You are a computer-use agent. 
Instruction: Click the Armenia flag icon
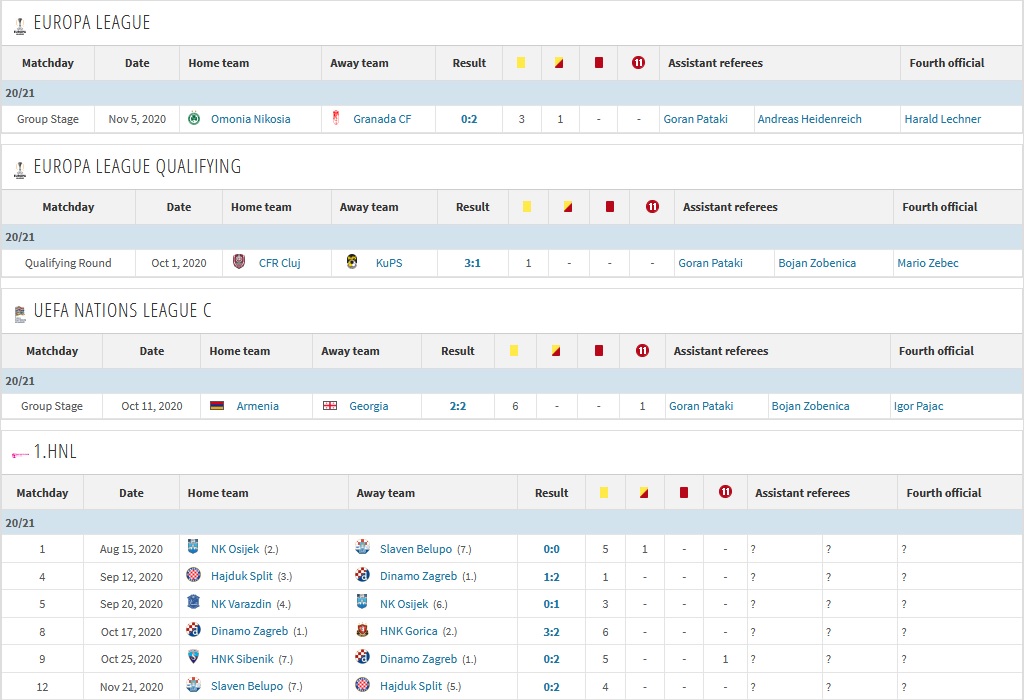217,406
